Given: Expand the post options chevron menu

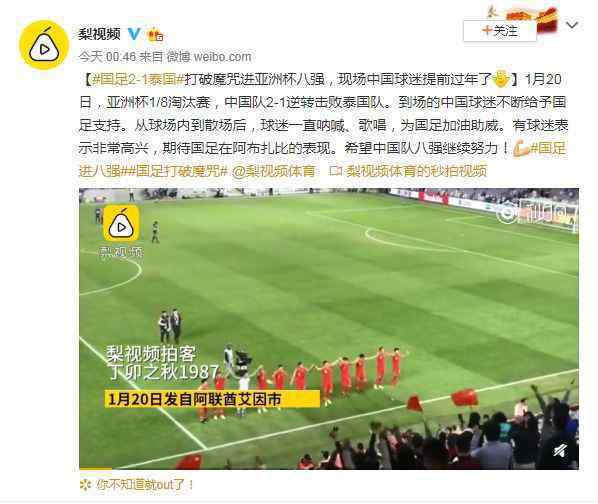Looking at the screenshot, I should [572, 25].
